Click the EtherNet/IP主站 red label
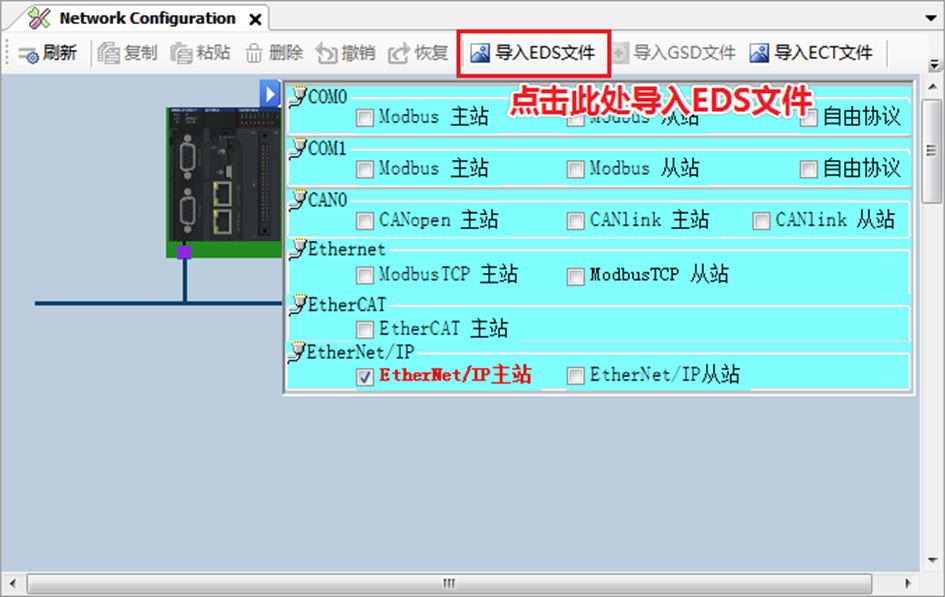The image size is (945, 597). pyautogui.click(x=455, y=375)
